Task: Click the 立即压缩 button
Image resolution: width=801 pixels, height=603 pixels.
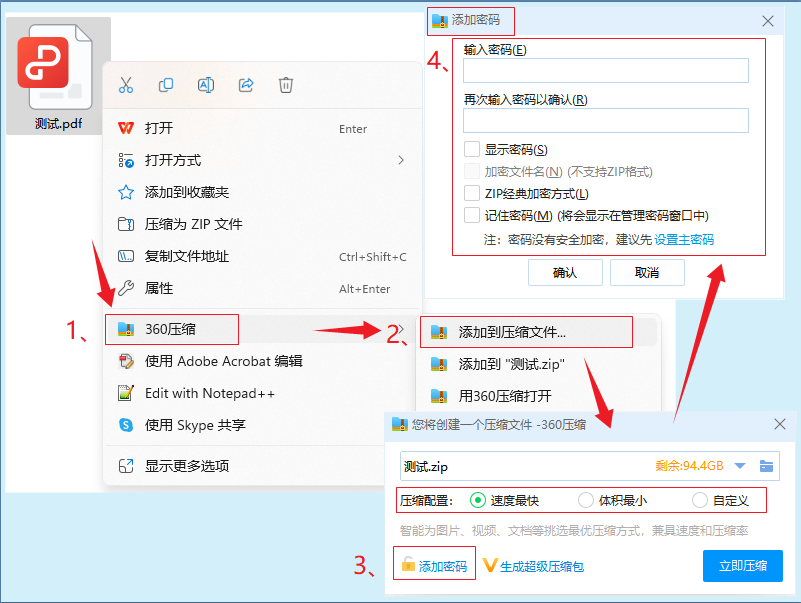Action: [743, 566]
